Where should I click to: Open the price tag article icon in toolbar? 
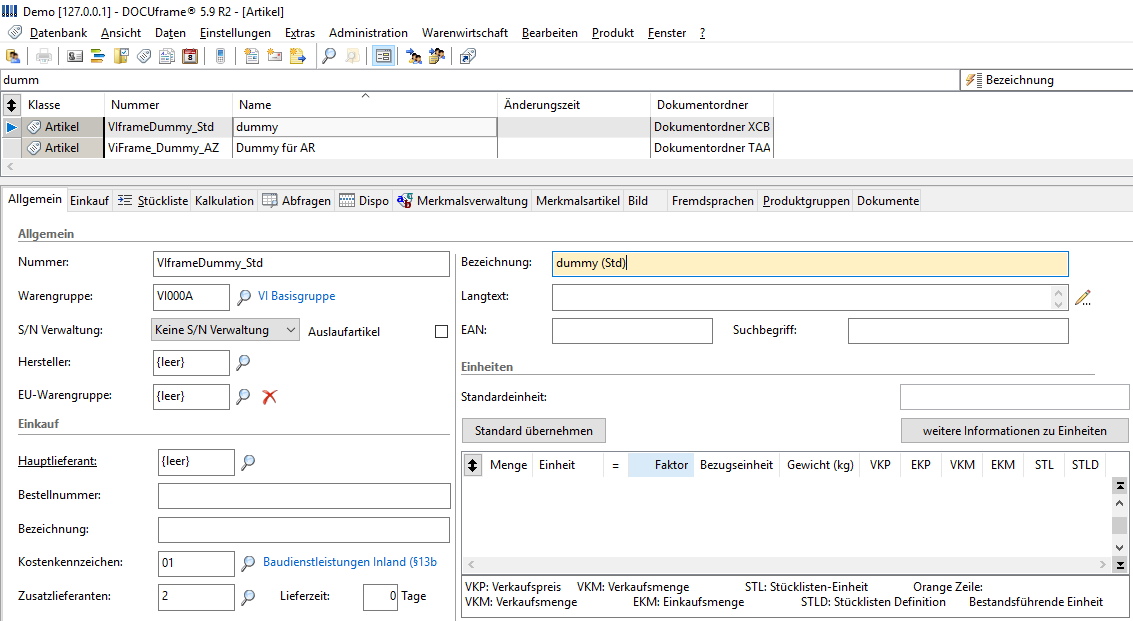(144, 56)
